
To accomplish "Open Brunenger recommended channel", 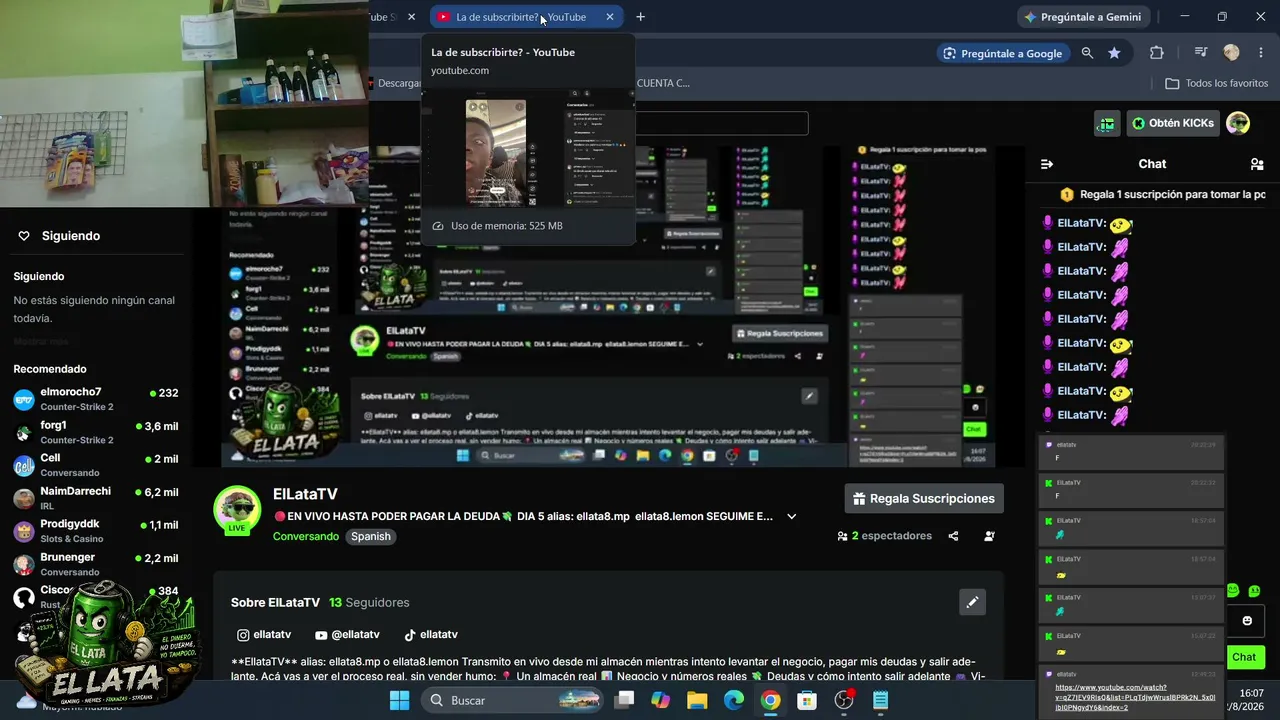I will (96, 564).
